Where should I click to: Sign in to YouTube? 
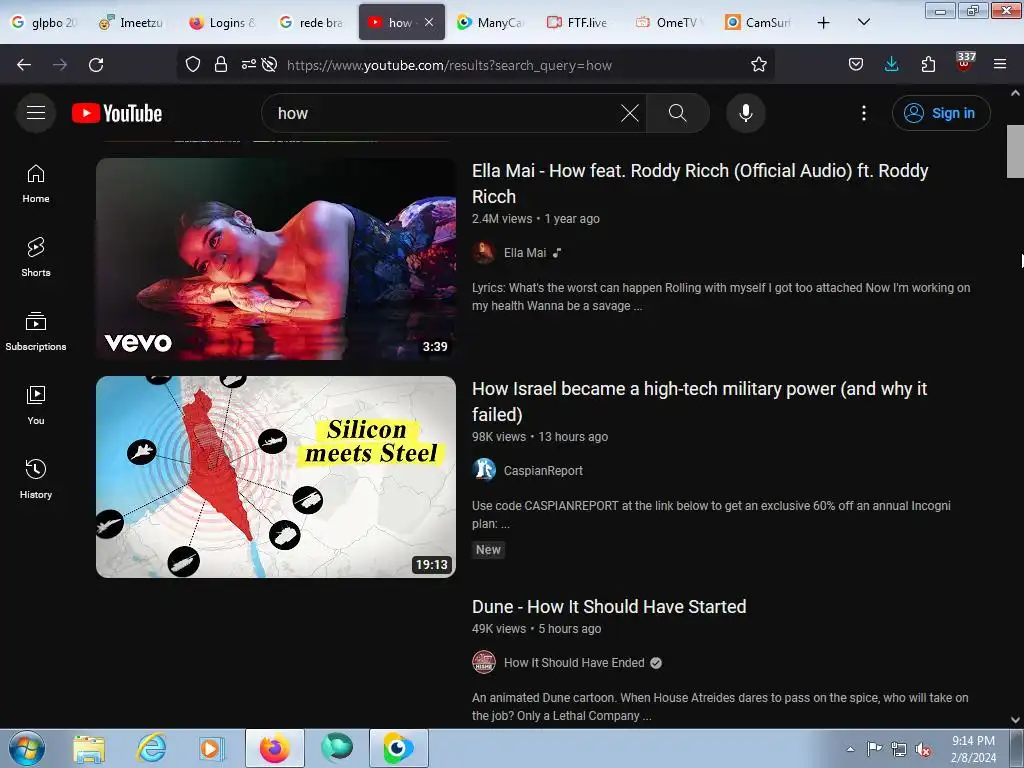(x=941, y=113)
